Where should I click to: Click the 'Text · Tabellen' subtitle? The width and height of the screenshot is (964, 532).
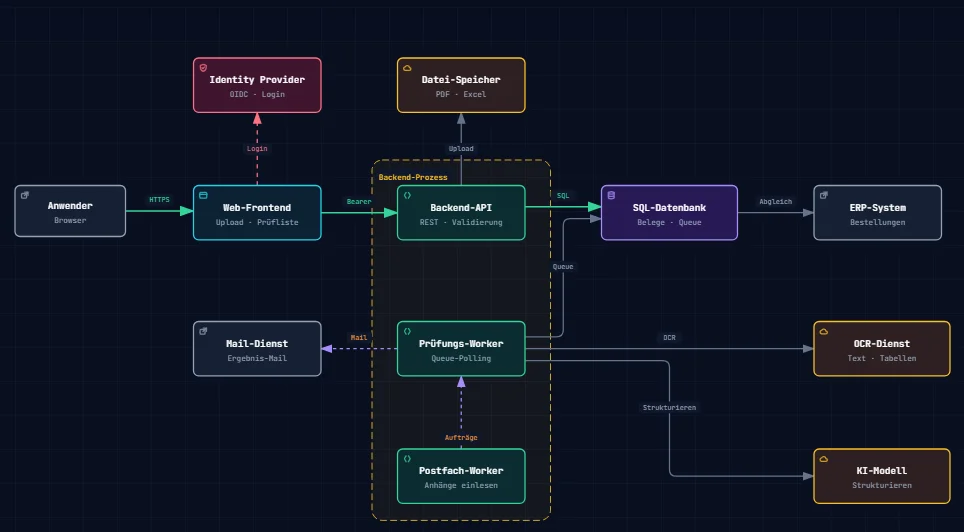tap(882, 359)
